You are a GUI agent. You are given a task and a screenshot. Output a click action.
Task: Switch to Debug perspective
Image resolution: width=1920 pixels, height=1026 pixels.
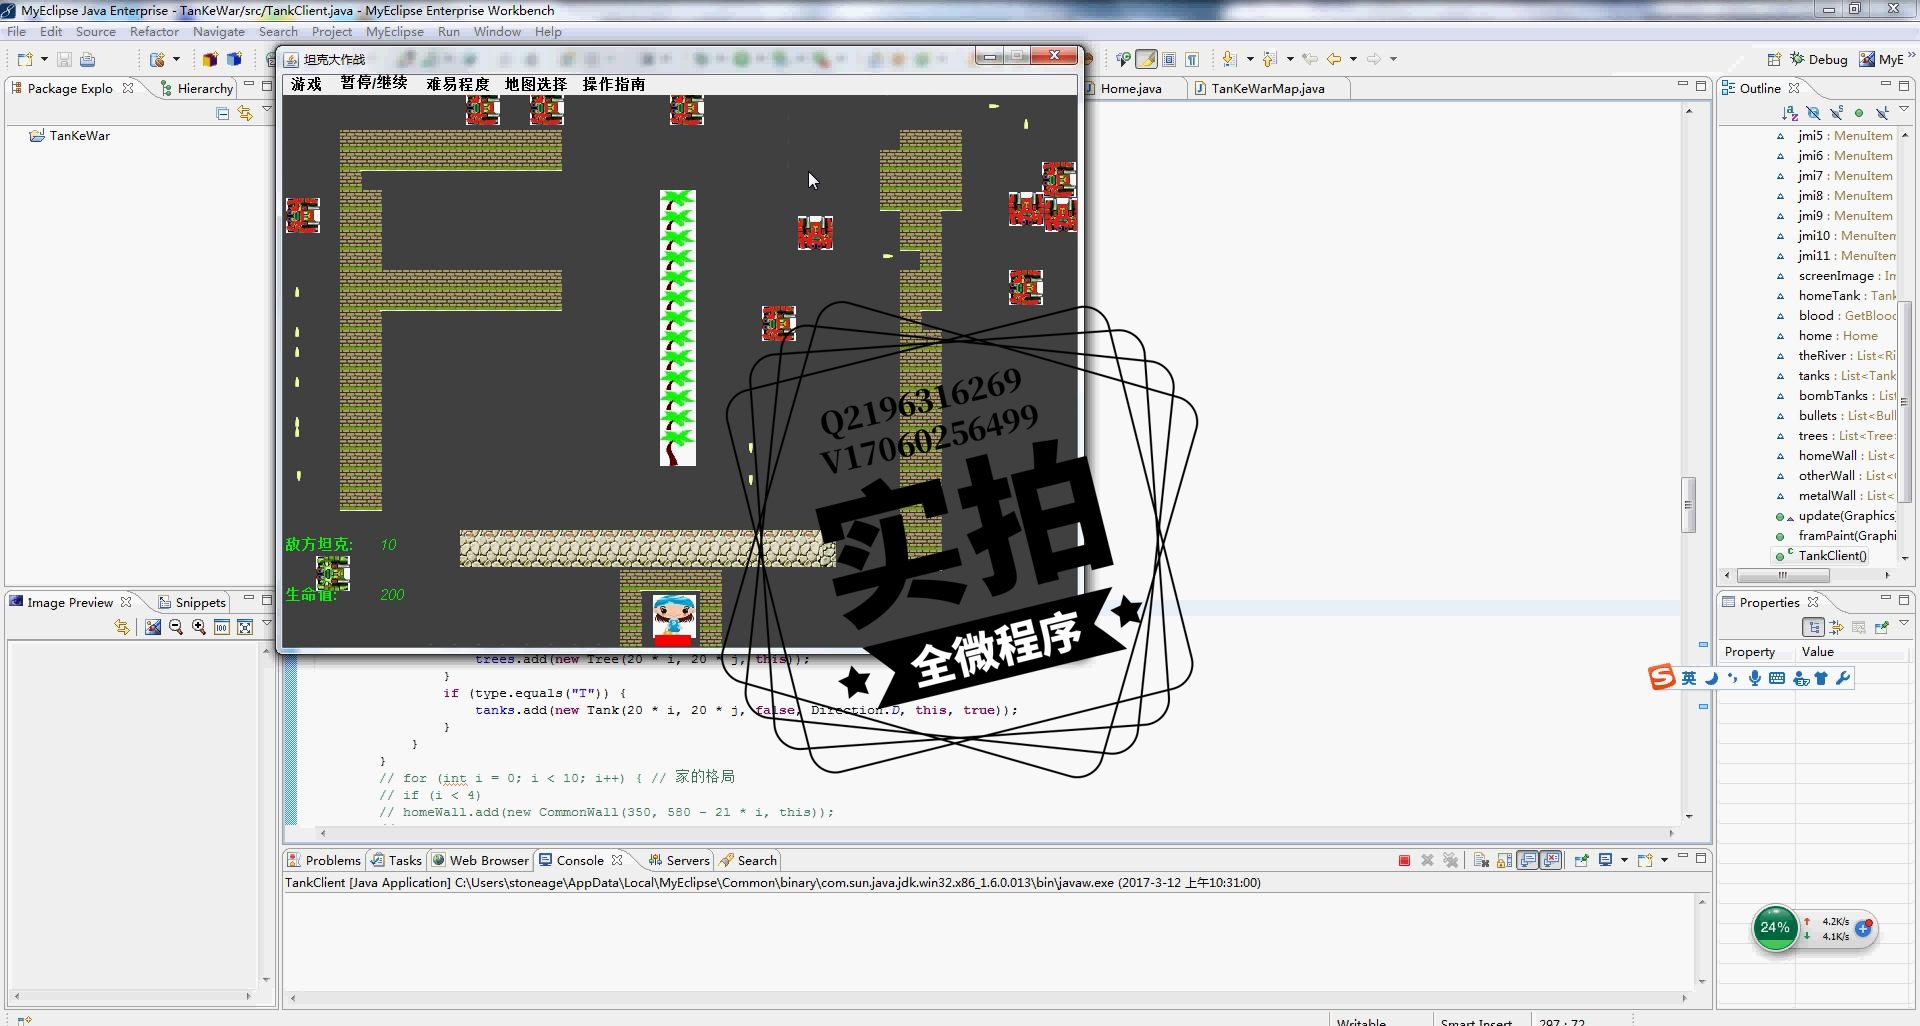pyautogui.click(x=1819, y=60)
